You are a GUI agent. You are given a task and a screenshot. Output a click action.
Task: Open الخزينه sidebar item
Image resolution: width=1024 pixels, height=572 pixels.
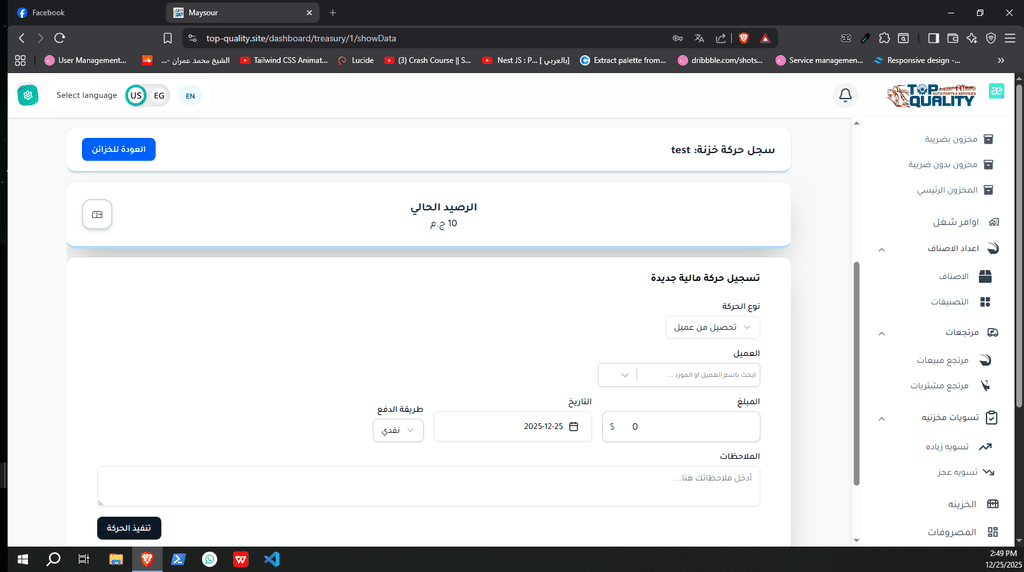pyautogui.click(x=972, y=504)
